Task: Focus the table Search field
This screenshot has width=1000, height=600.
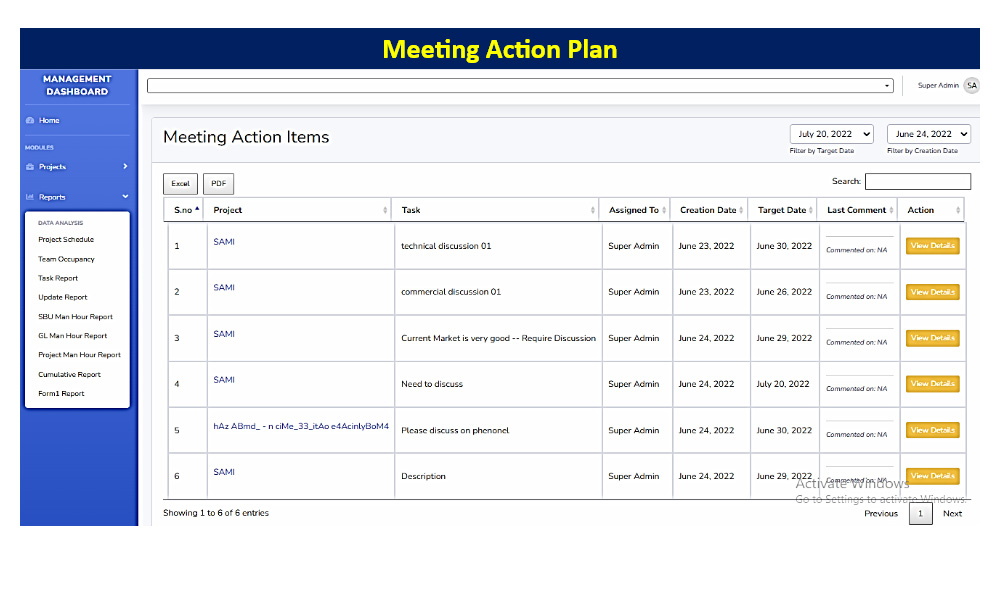Action: coord(918,182)
